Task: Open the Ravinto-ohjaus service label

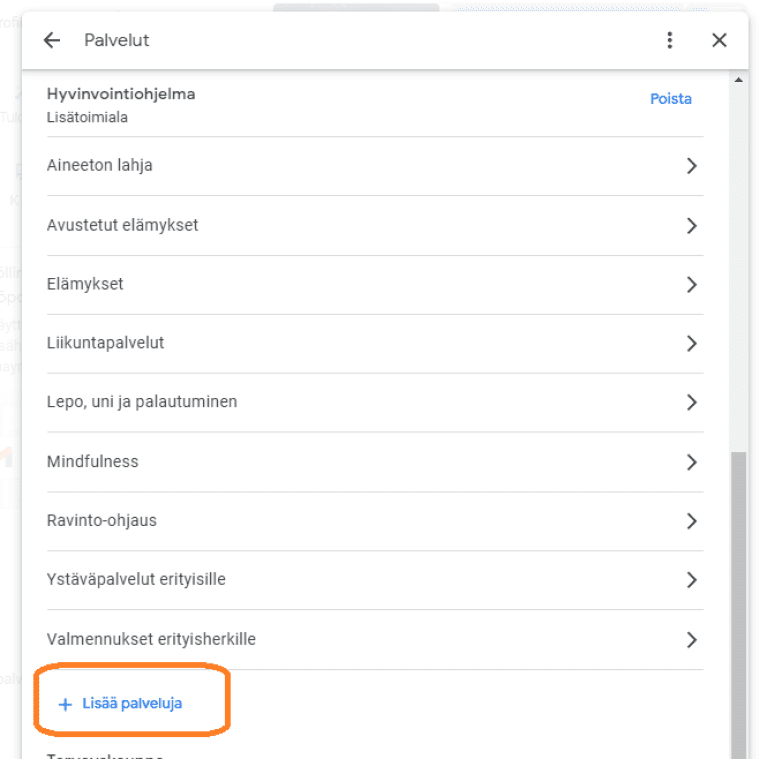Action: tap(102, 521)
